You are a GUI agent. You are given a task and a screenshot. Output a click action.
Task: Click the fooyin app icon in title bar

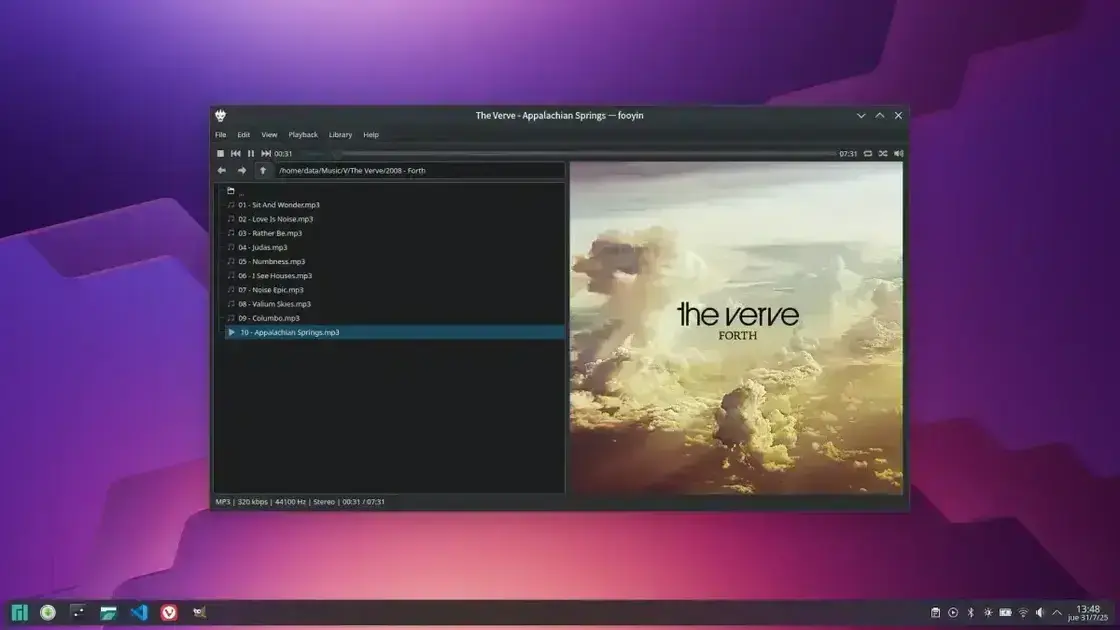[220, 115]
